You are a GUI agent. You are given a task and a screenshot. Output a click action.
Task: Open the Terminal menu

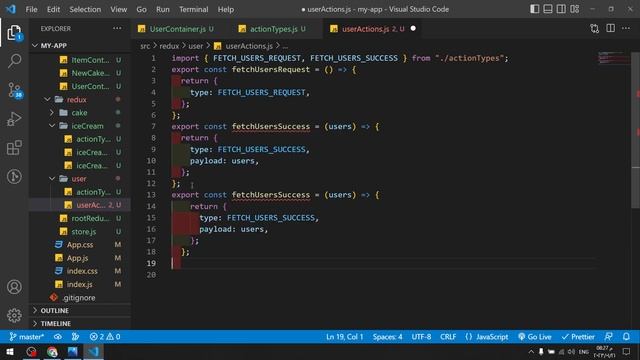click(x=193, y=9)
